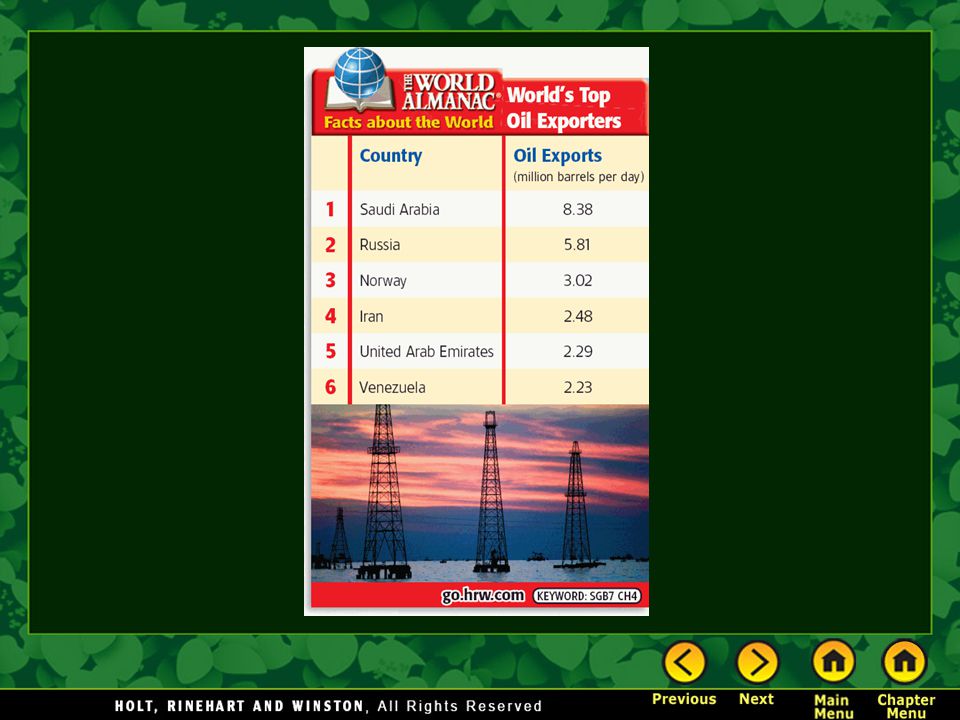The width and height of the screenshot is (960, 720).
Task: Click the value 3.02
Action: click(578, 280)
